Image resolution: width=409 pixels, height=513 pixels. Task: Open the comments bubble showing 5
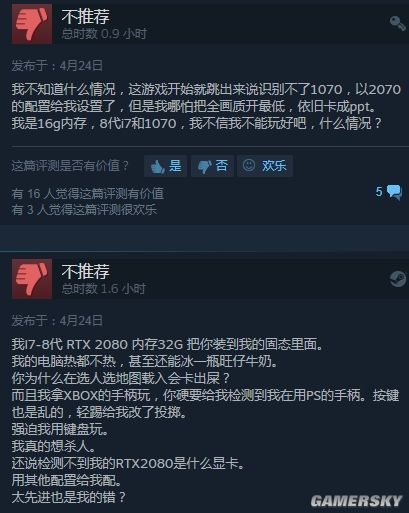coord(389,192)
